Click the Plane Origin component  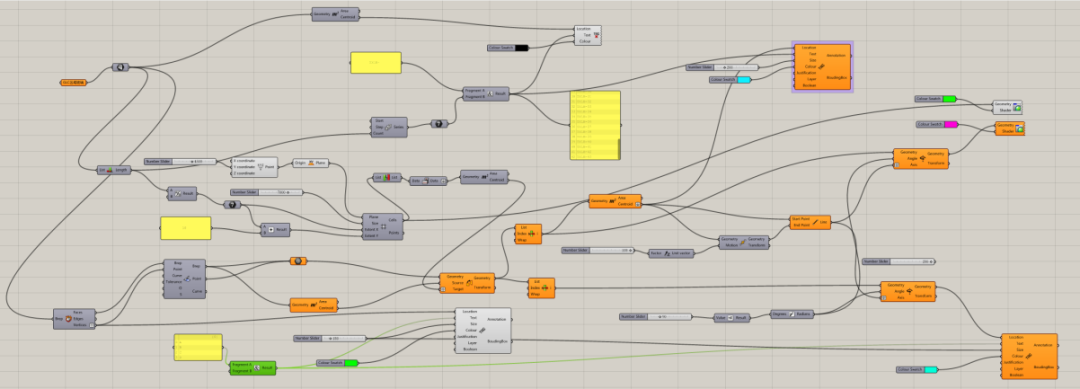[x=311, y=163]
